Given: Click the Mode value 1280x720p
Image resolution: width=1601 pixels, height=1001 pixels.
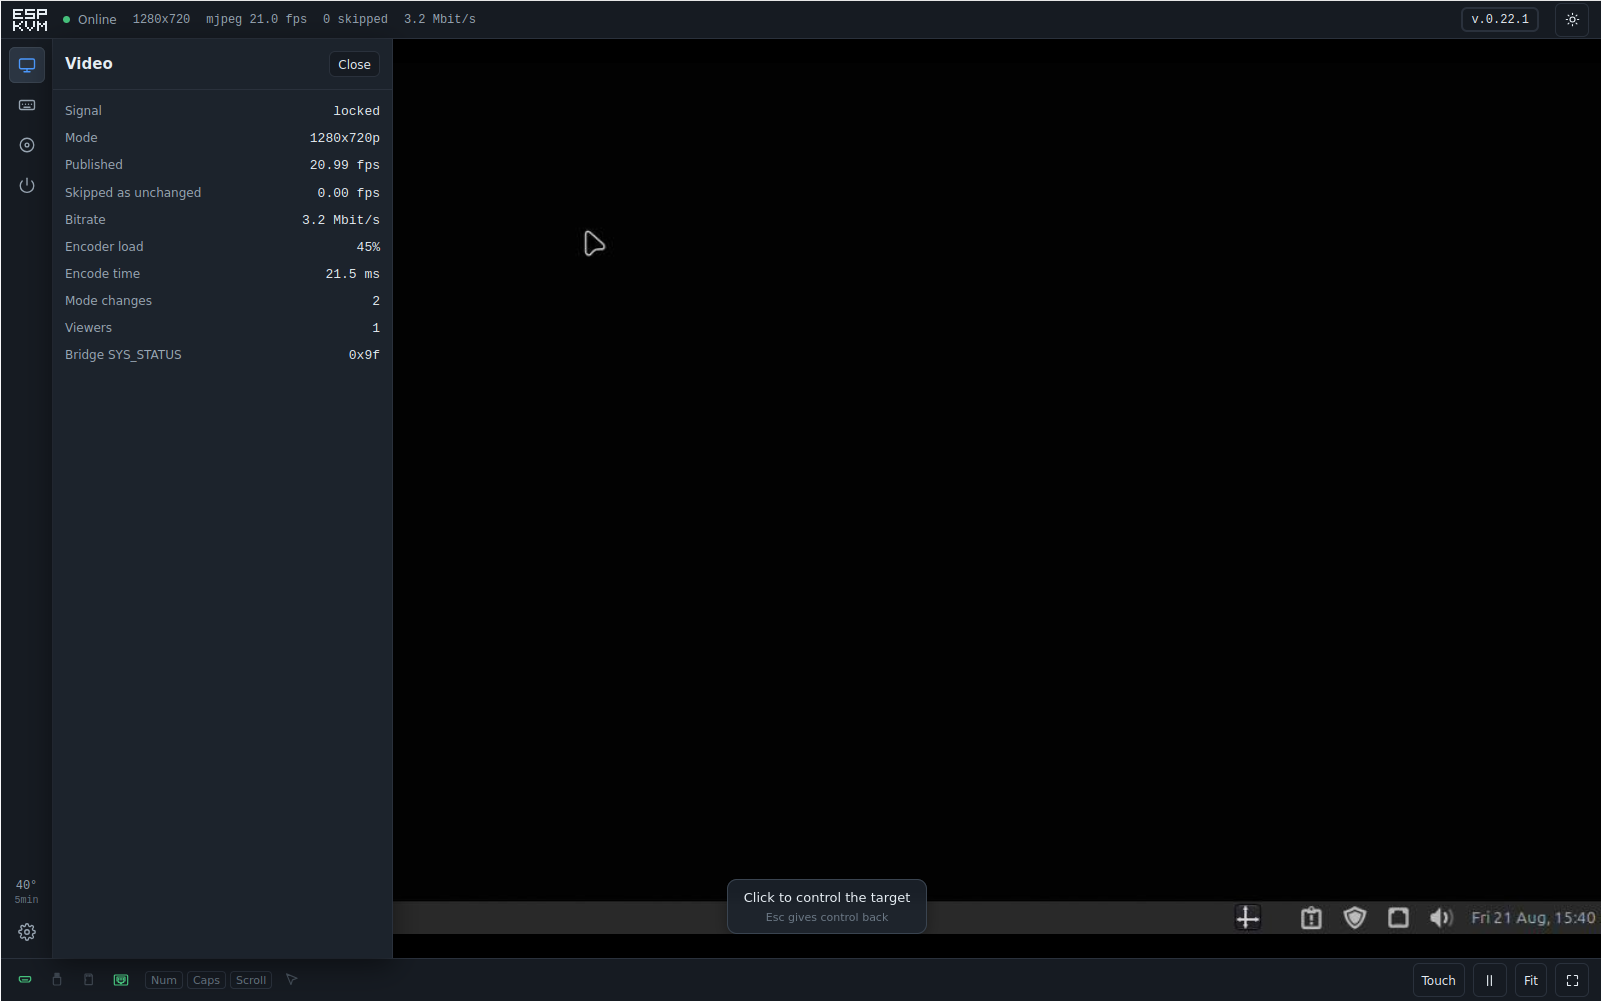Looking at the screenshot, I should coord(345,138).
